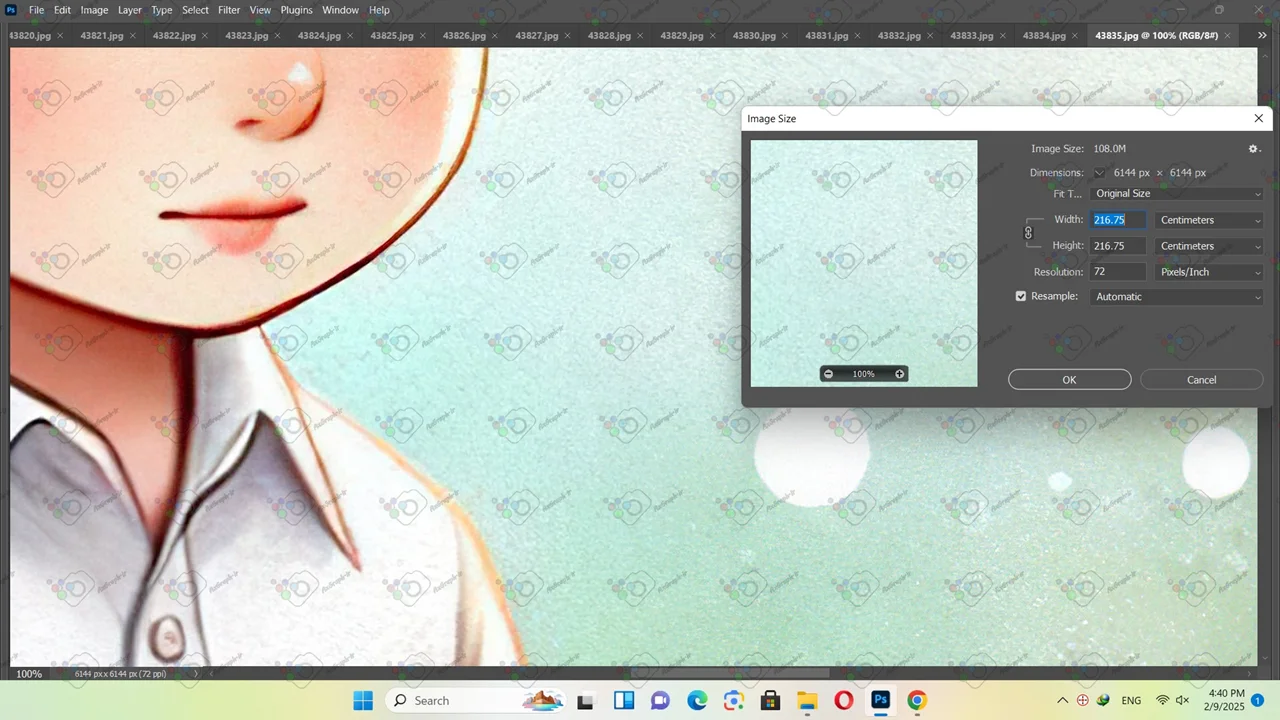Click the Height value field
The height and width of the screenshot is (720, 1280).
tap(1117, 246)
